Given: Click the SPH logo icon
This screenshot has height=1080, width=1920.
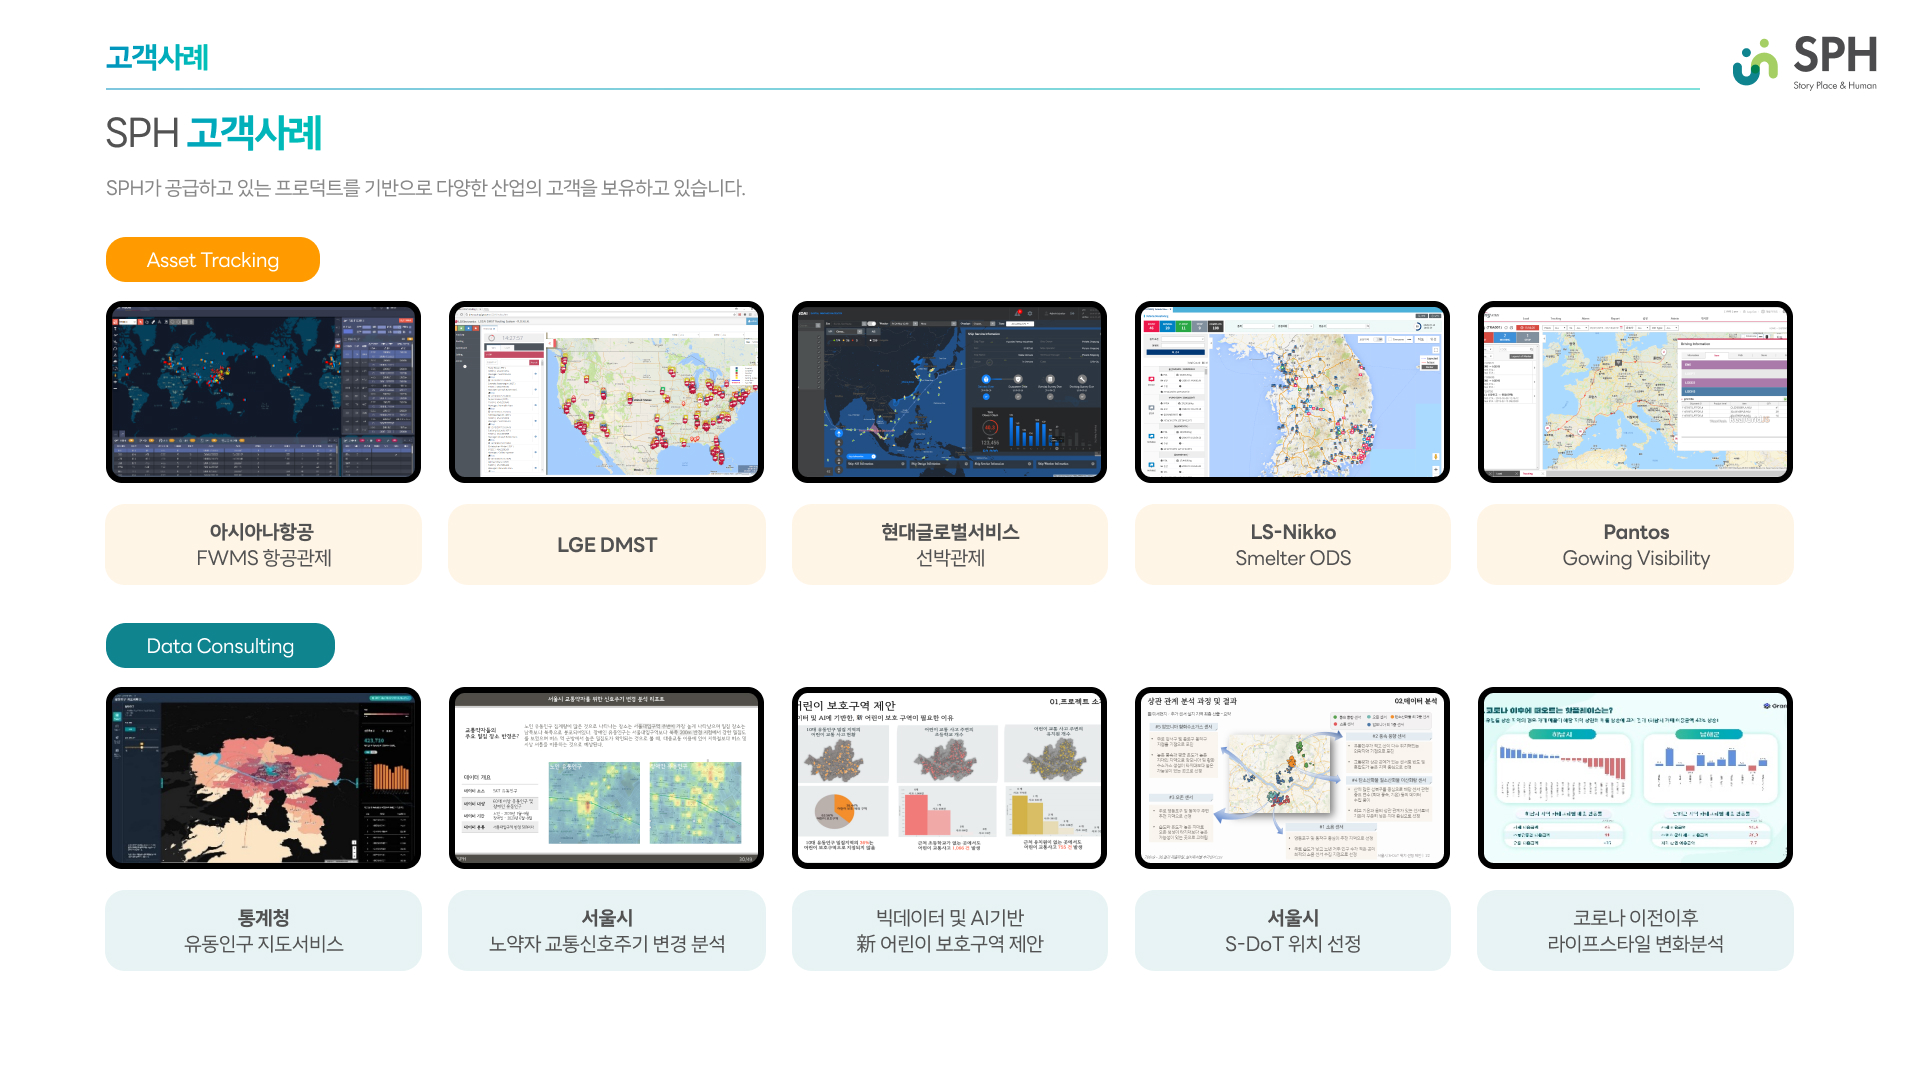Looking at the screenshot, I should coord(1755,62).
